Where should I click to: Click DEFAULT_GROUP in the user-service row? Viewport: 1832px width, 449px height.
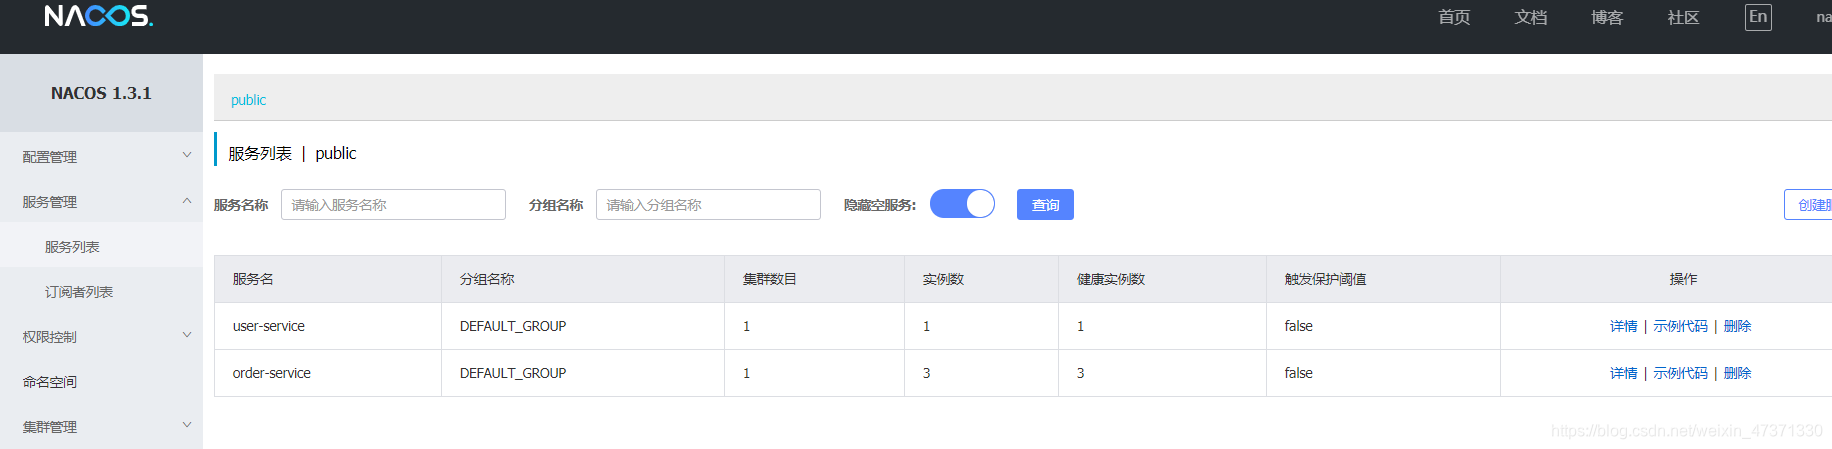pos(513,326)
